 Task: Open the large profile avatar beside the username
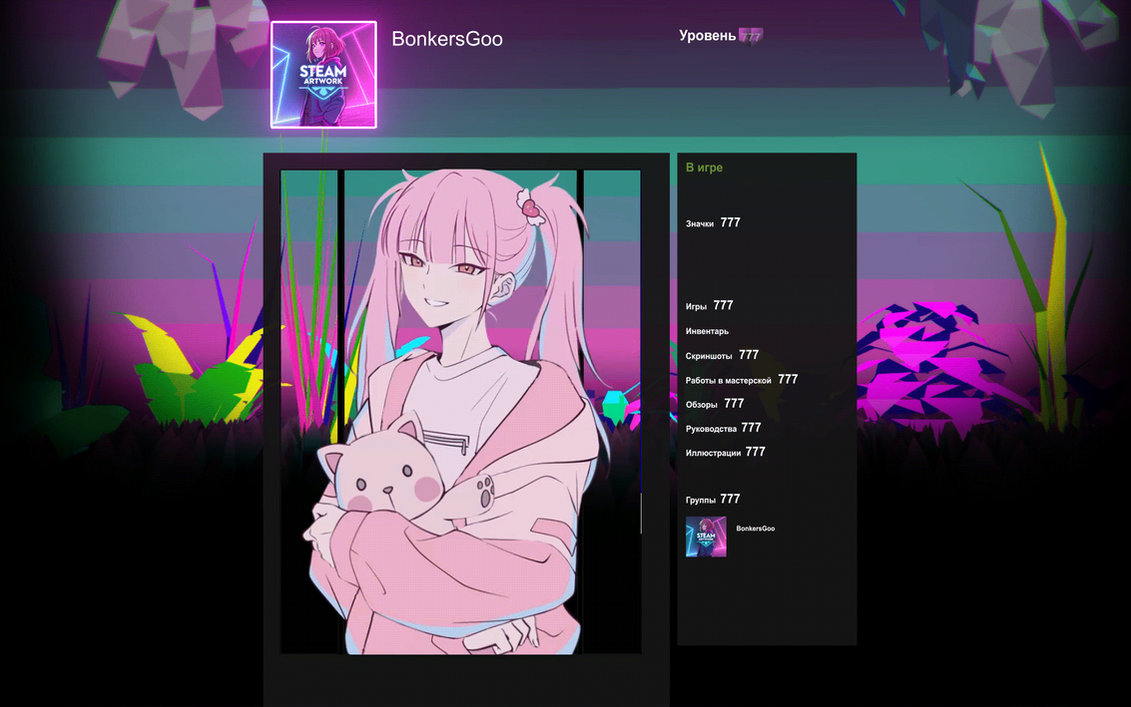(x=323, y=74)
